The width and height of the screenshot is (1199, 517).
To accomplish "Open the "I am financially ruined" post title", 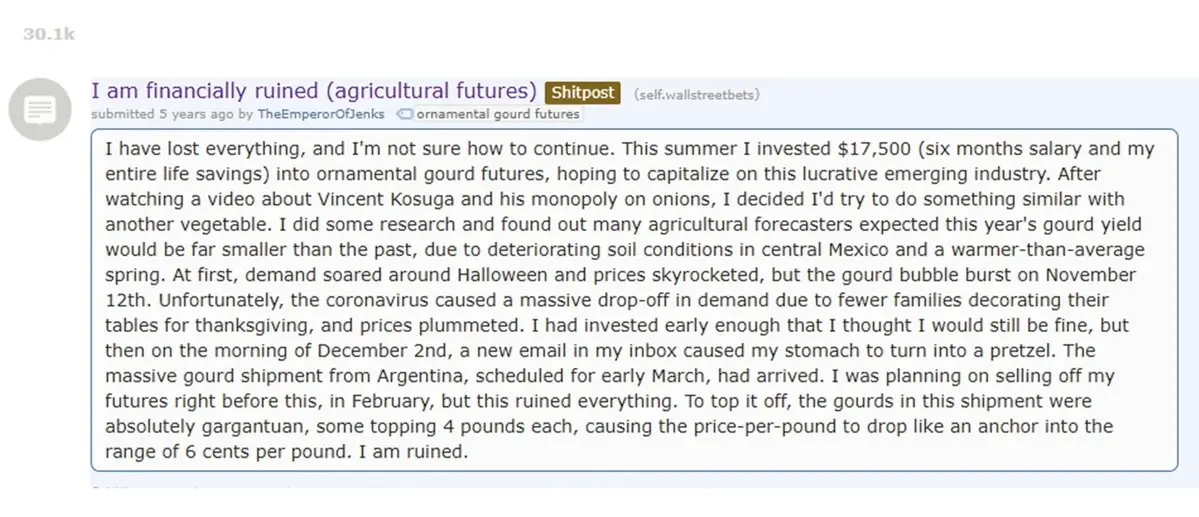I will coord(314,91).
